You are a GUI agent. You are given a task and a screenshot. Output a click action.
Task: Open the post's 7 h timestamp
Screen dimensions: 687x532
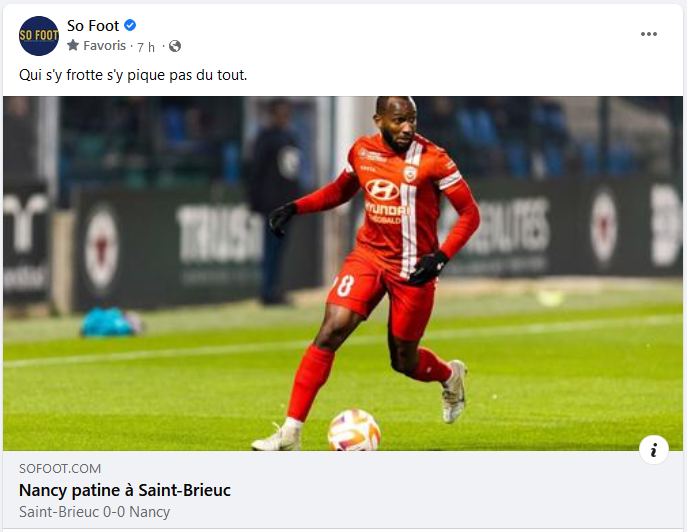click(146, 46)
